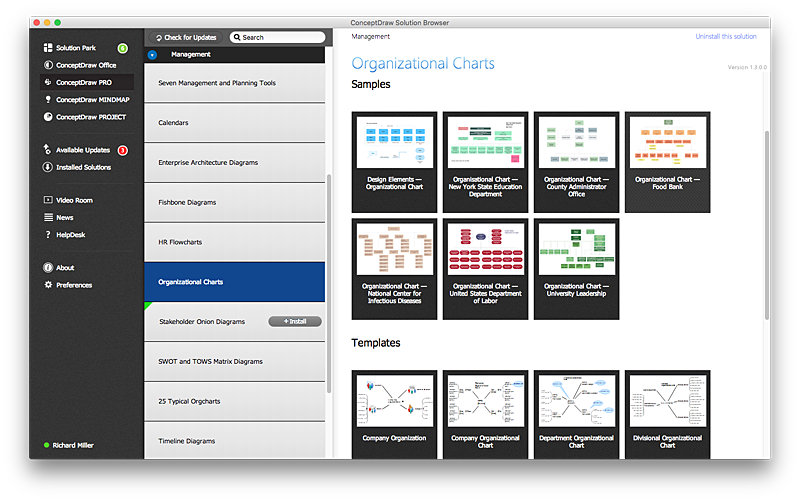Image resolution: width=800 pixels, height=501 pixels.
Task: Click the green Solution Park badge
Action: pos(122,48)
